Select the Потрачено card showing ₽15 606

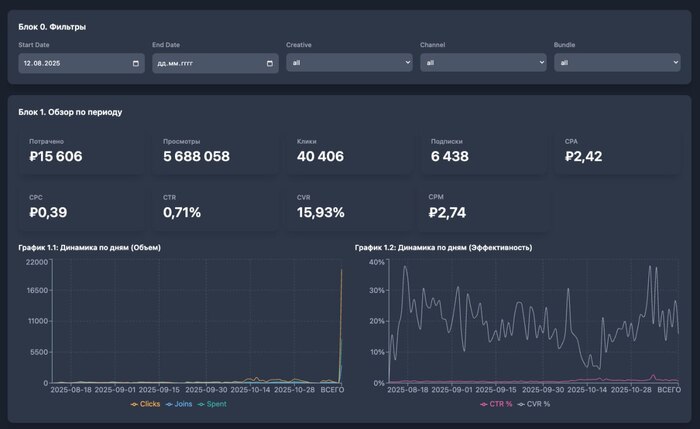(x=82, y=151)
